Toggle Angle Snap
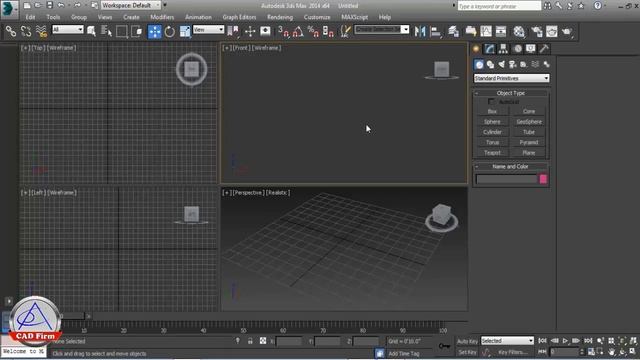 (298, 31)
